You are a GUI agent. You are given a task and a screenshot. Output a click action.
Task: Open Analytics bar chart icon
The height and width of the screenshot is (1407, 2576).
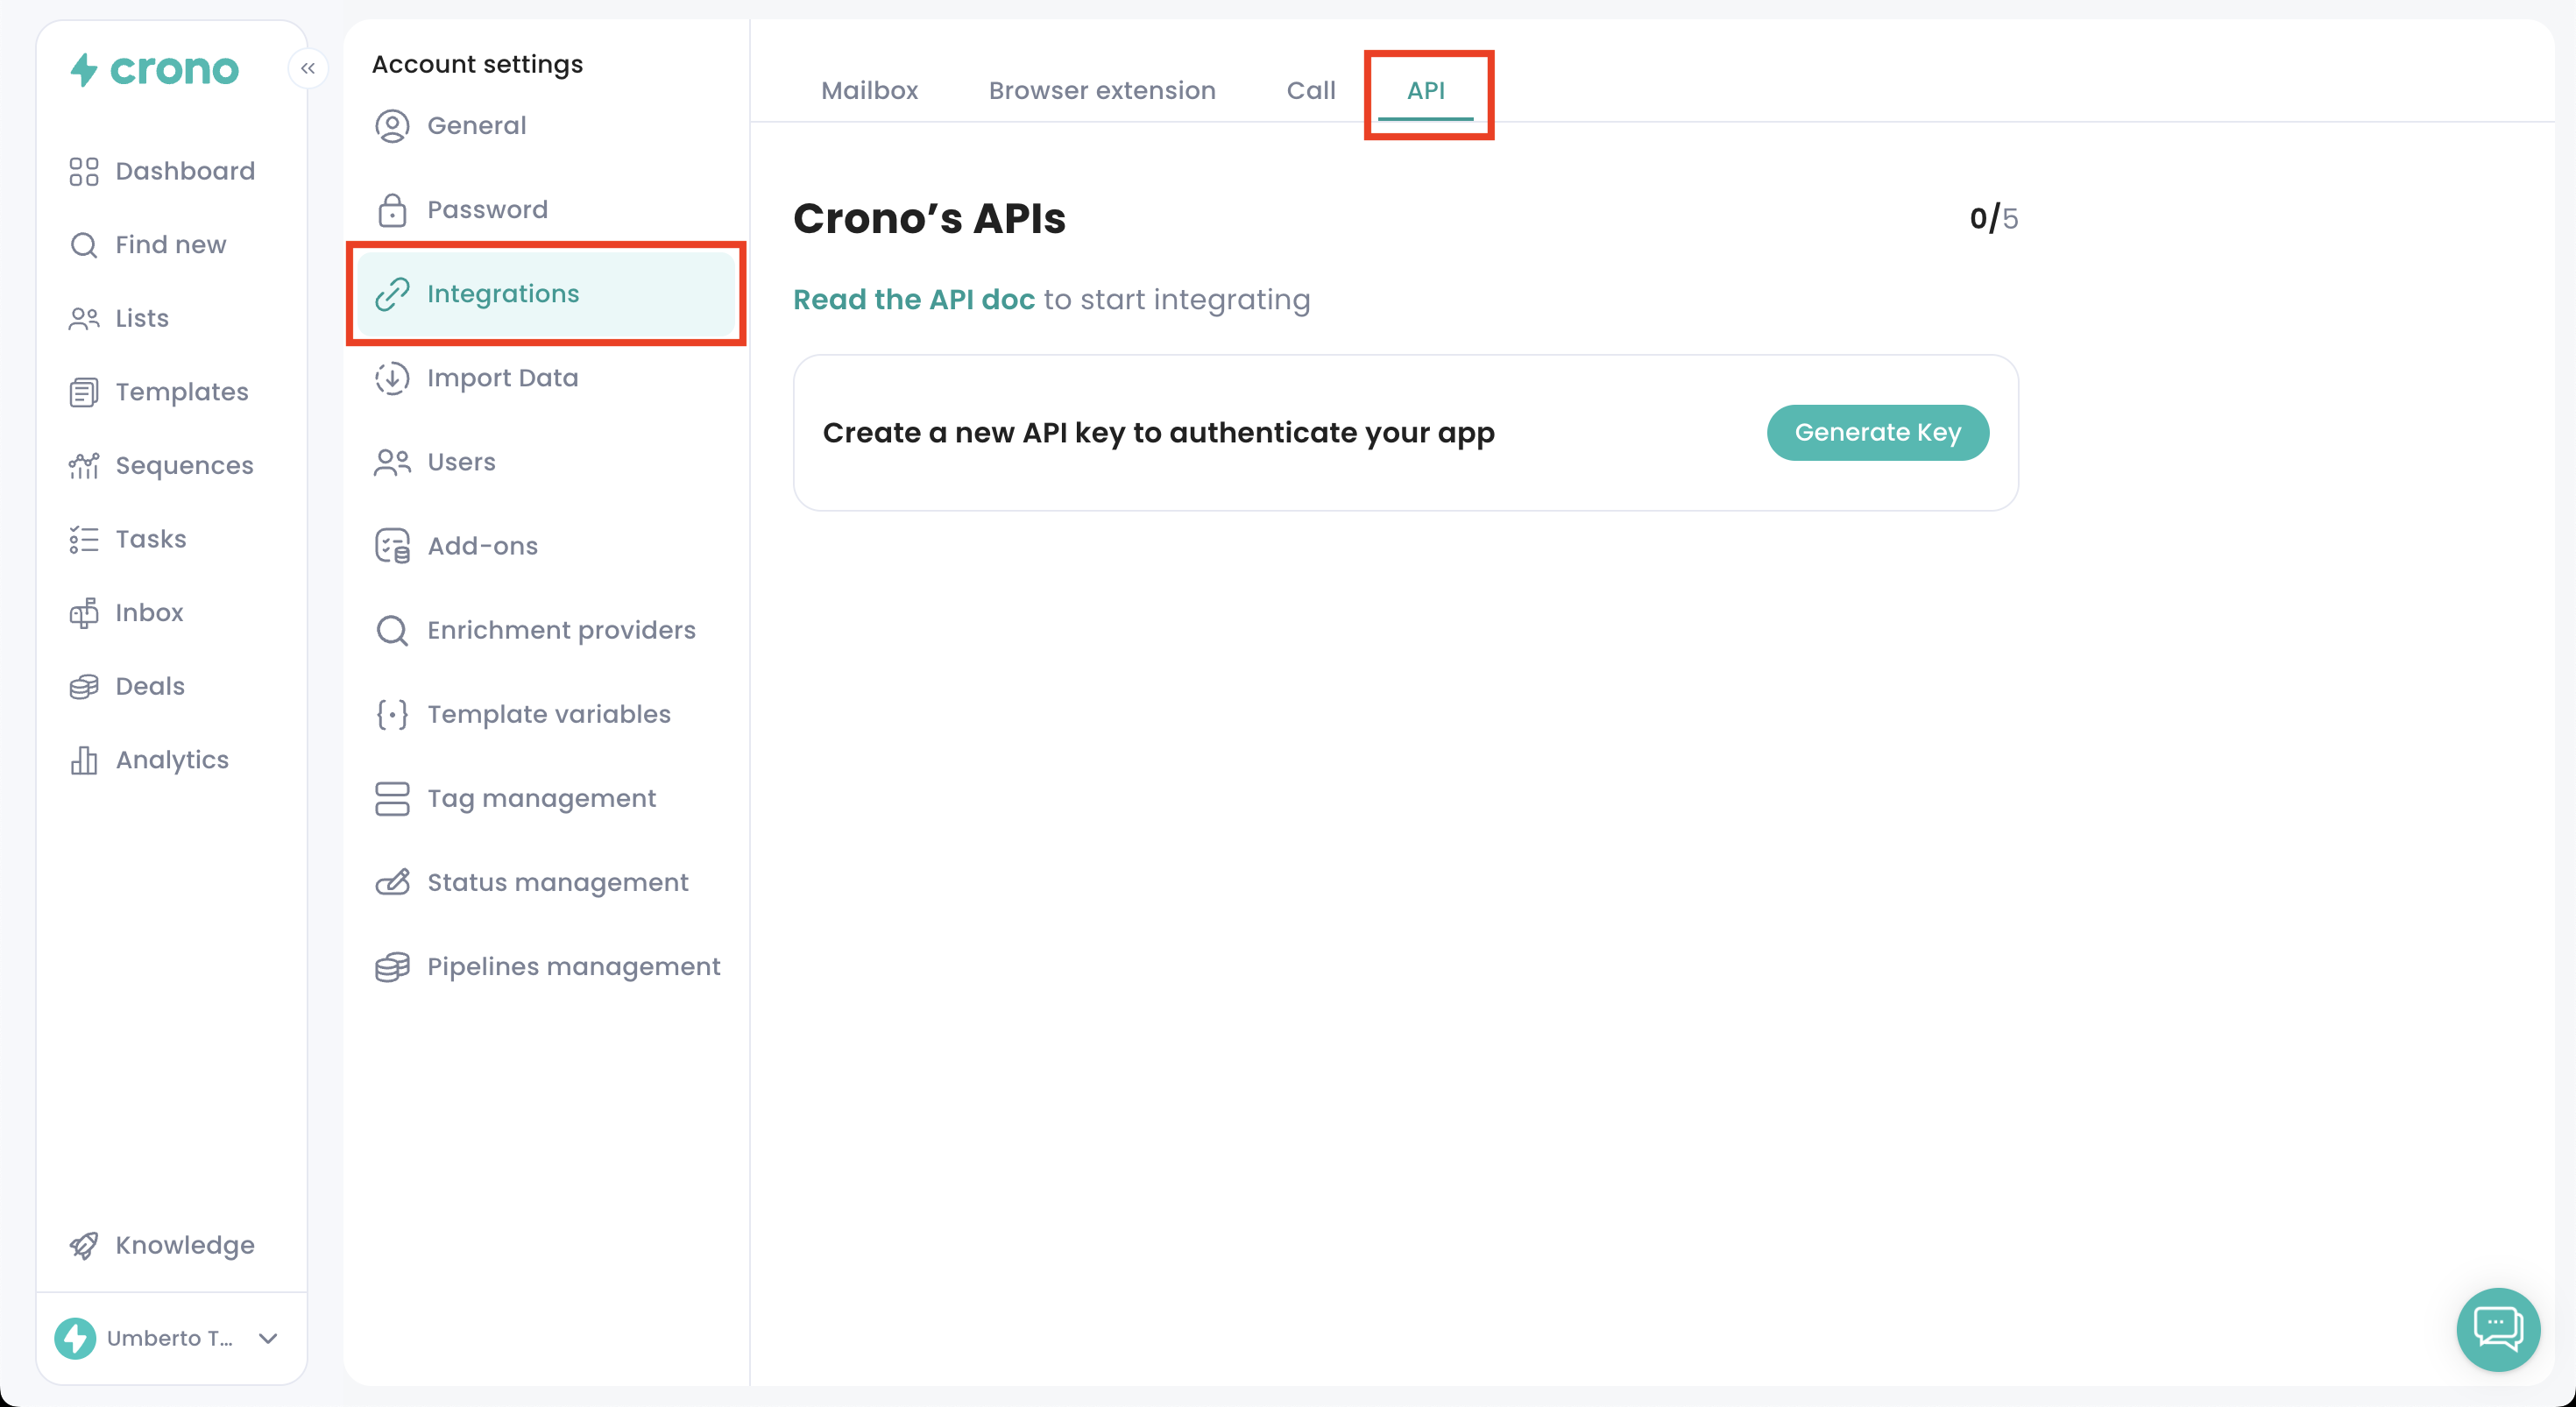point(84,760)
